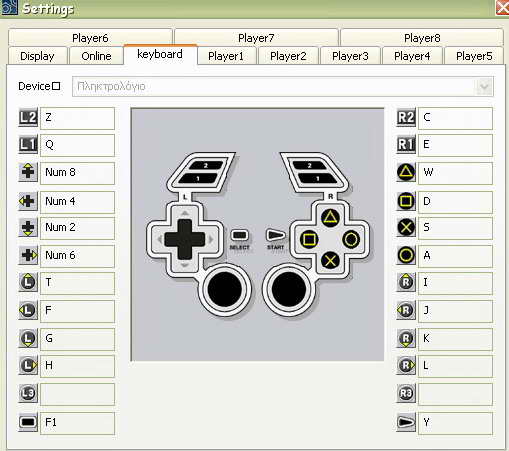This screenshot has height=451, width=509.
Task: Click the left stick up icon
Action: [x=28, y=282]
